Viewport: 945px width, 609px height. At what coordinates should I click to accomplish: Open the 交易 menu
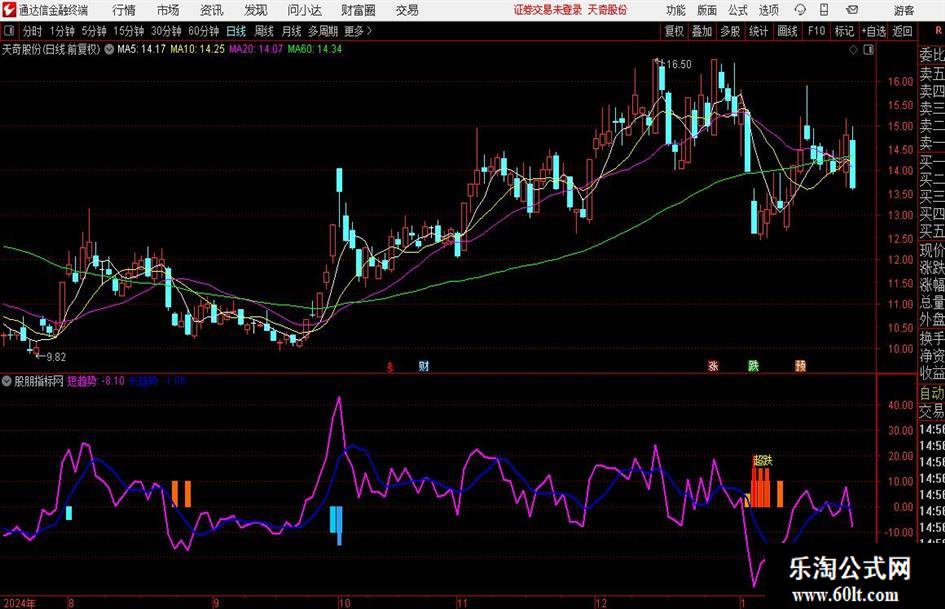[x=407, y=10]
